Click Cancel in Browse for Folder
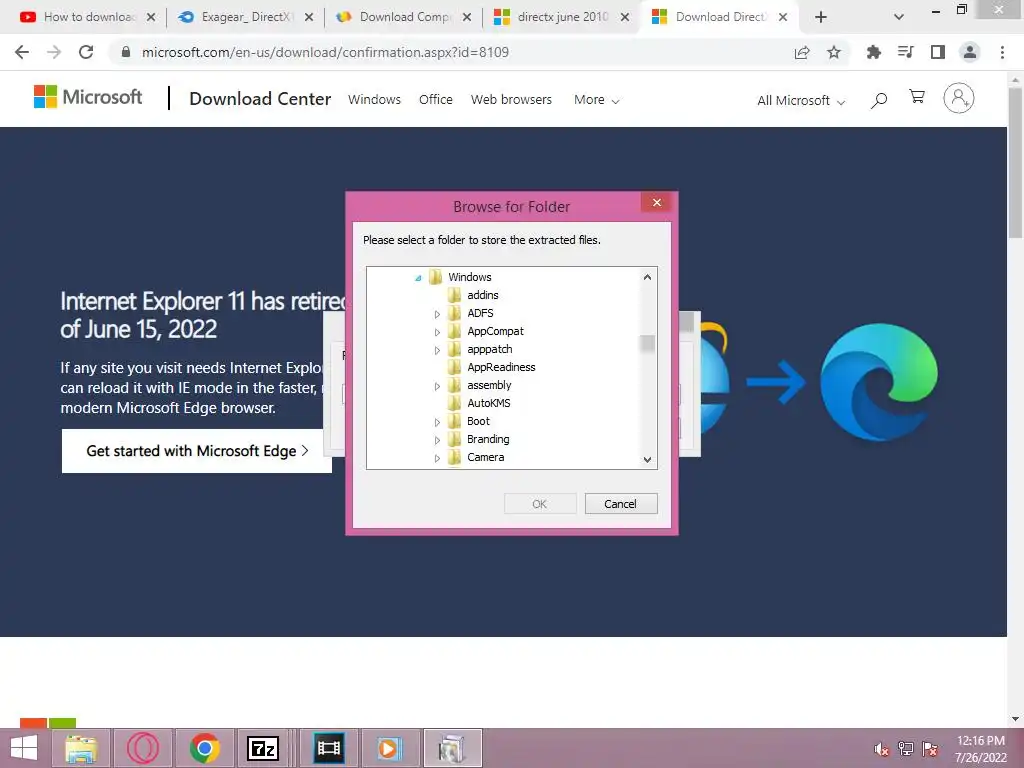 (620, 504)
